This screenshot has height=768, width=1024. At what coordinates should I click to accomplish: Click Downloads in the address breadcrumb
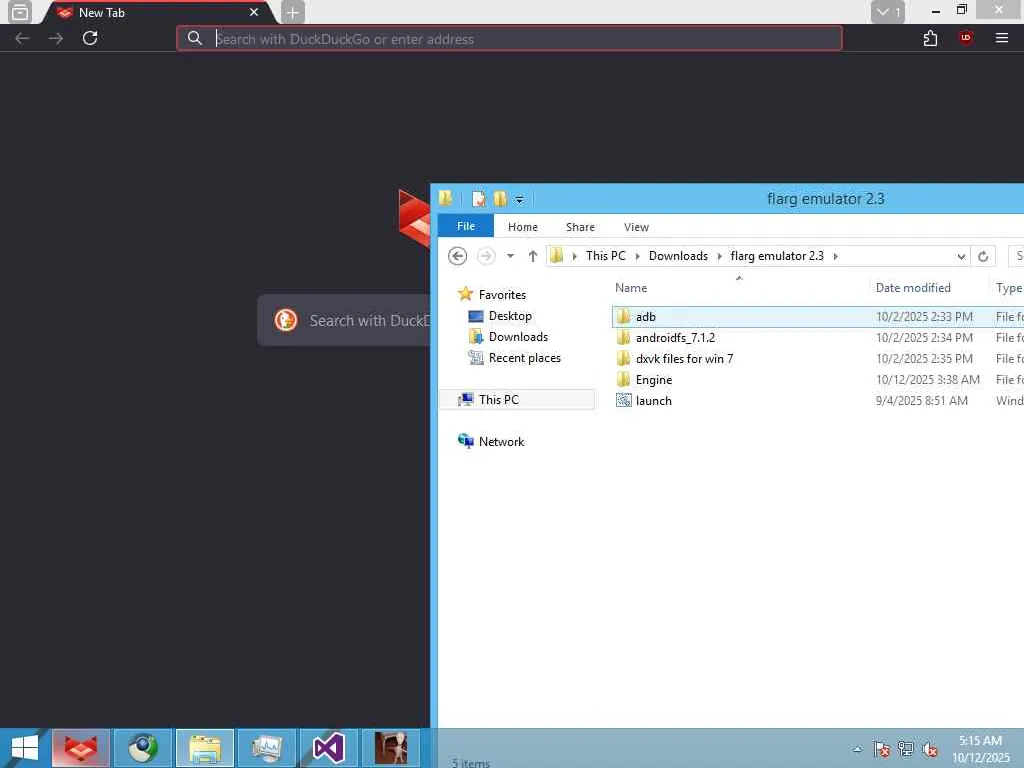coord(678,256)
